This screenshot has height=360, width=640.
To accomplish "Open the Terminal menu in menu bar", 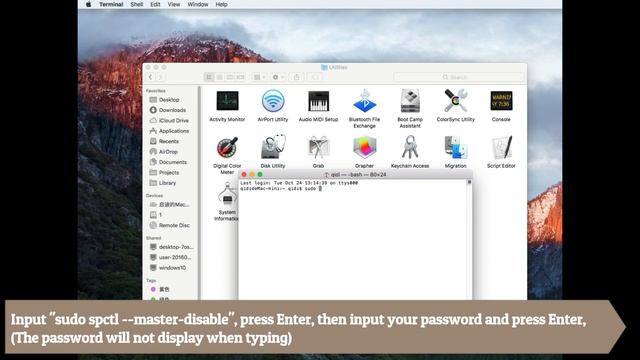I will (111, 4).
